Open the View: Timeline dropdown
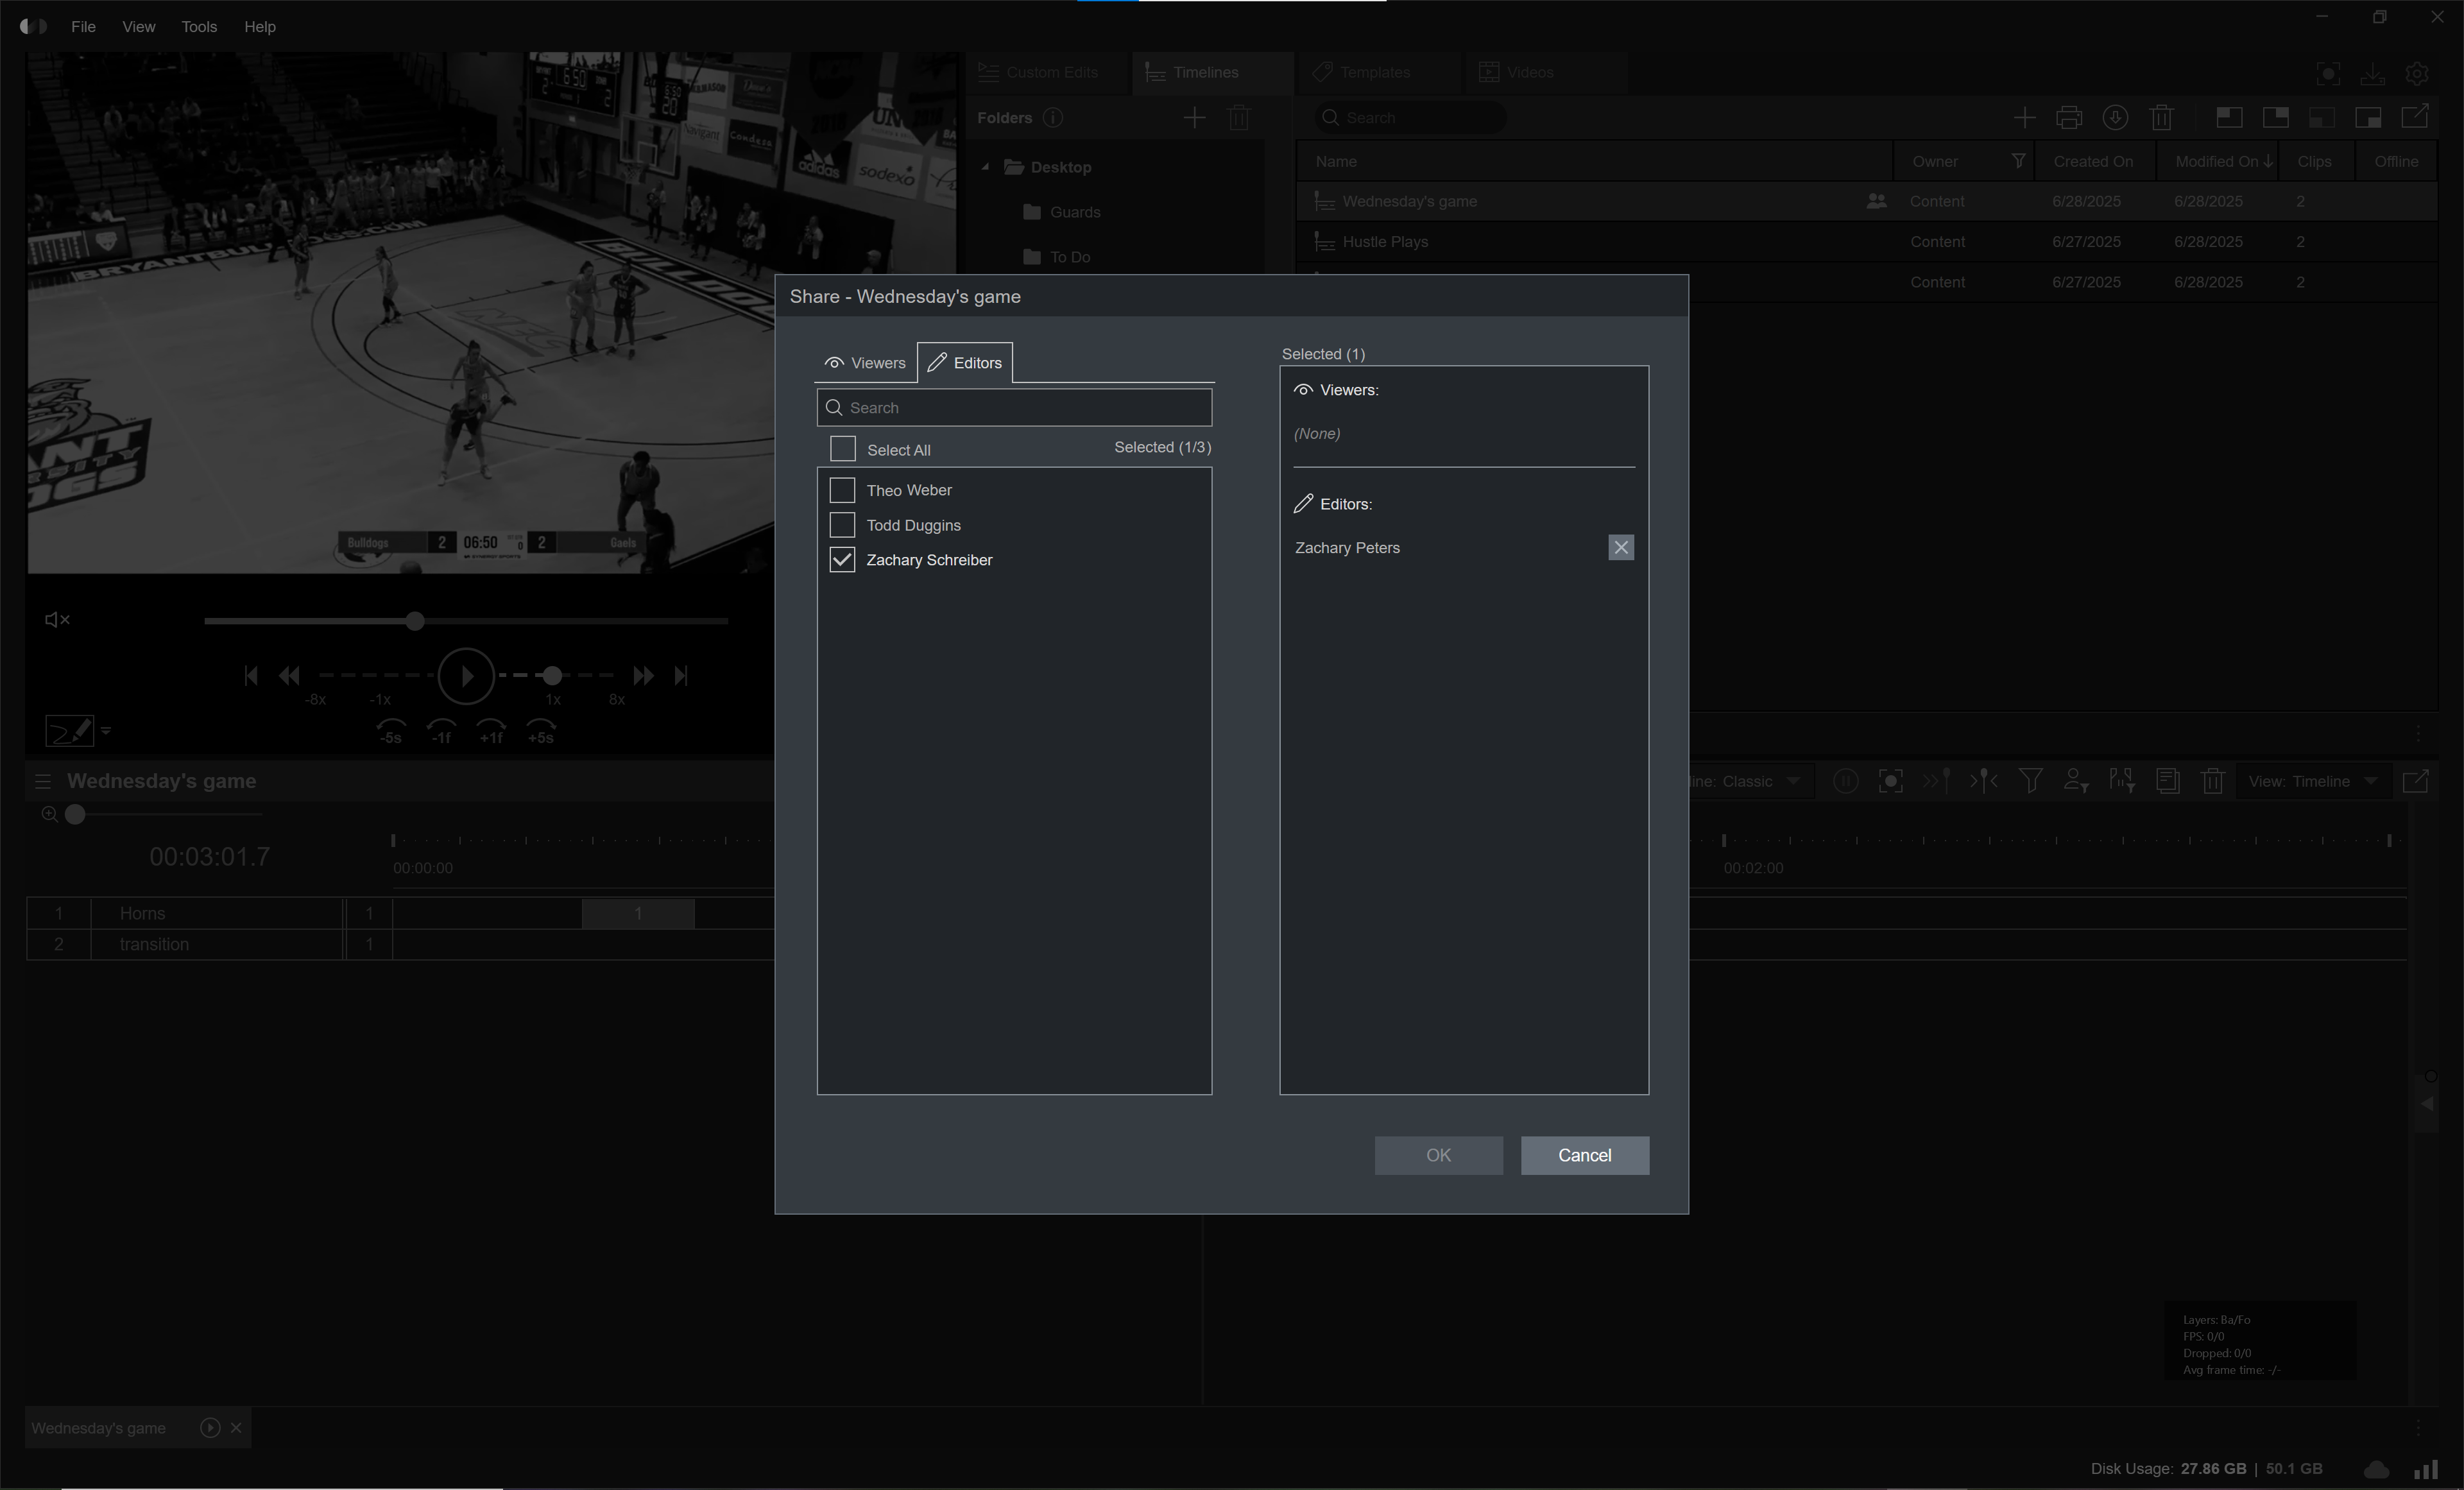Viewport: 2464px width, 1490px height. pyautogui.click(x=2313, y=781)
